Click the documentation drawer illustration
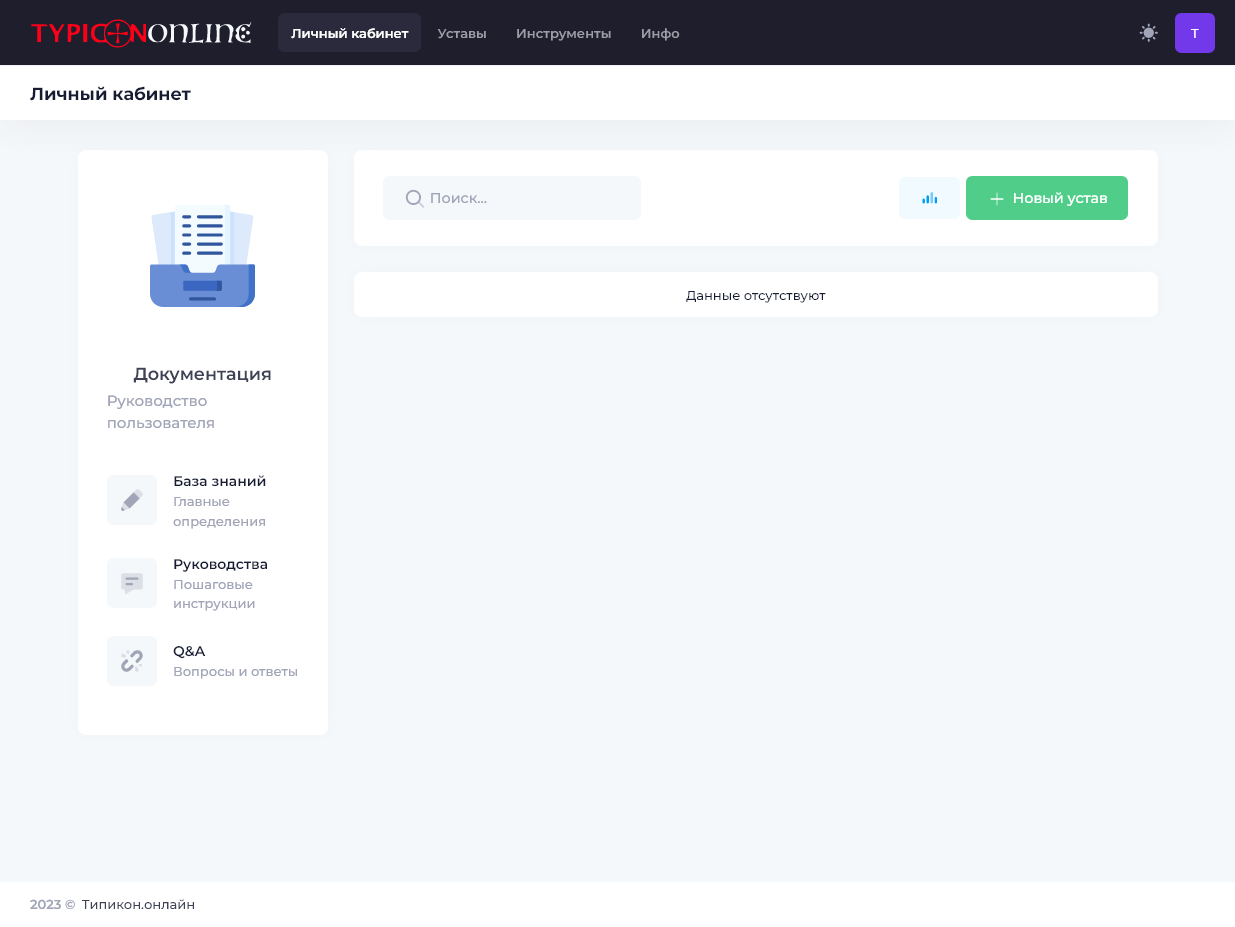 coord(202,256)
